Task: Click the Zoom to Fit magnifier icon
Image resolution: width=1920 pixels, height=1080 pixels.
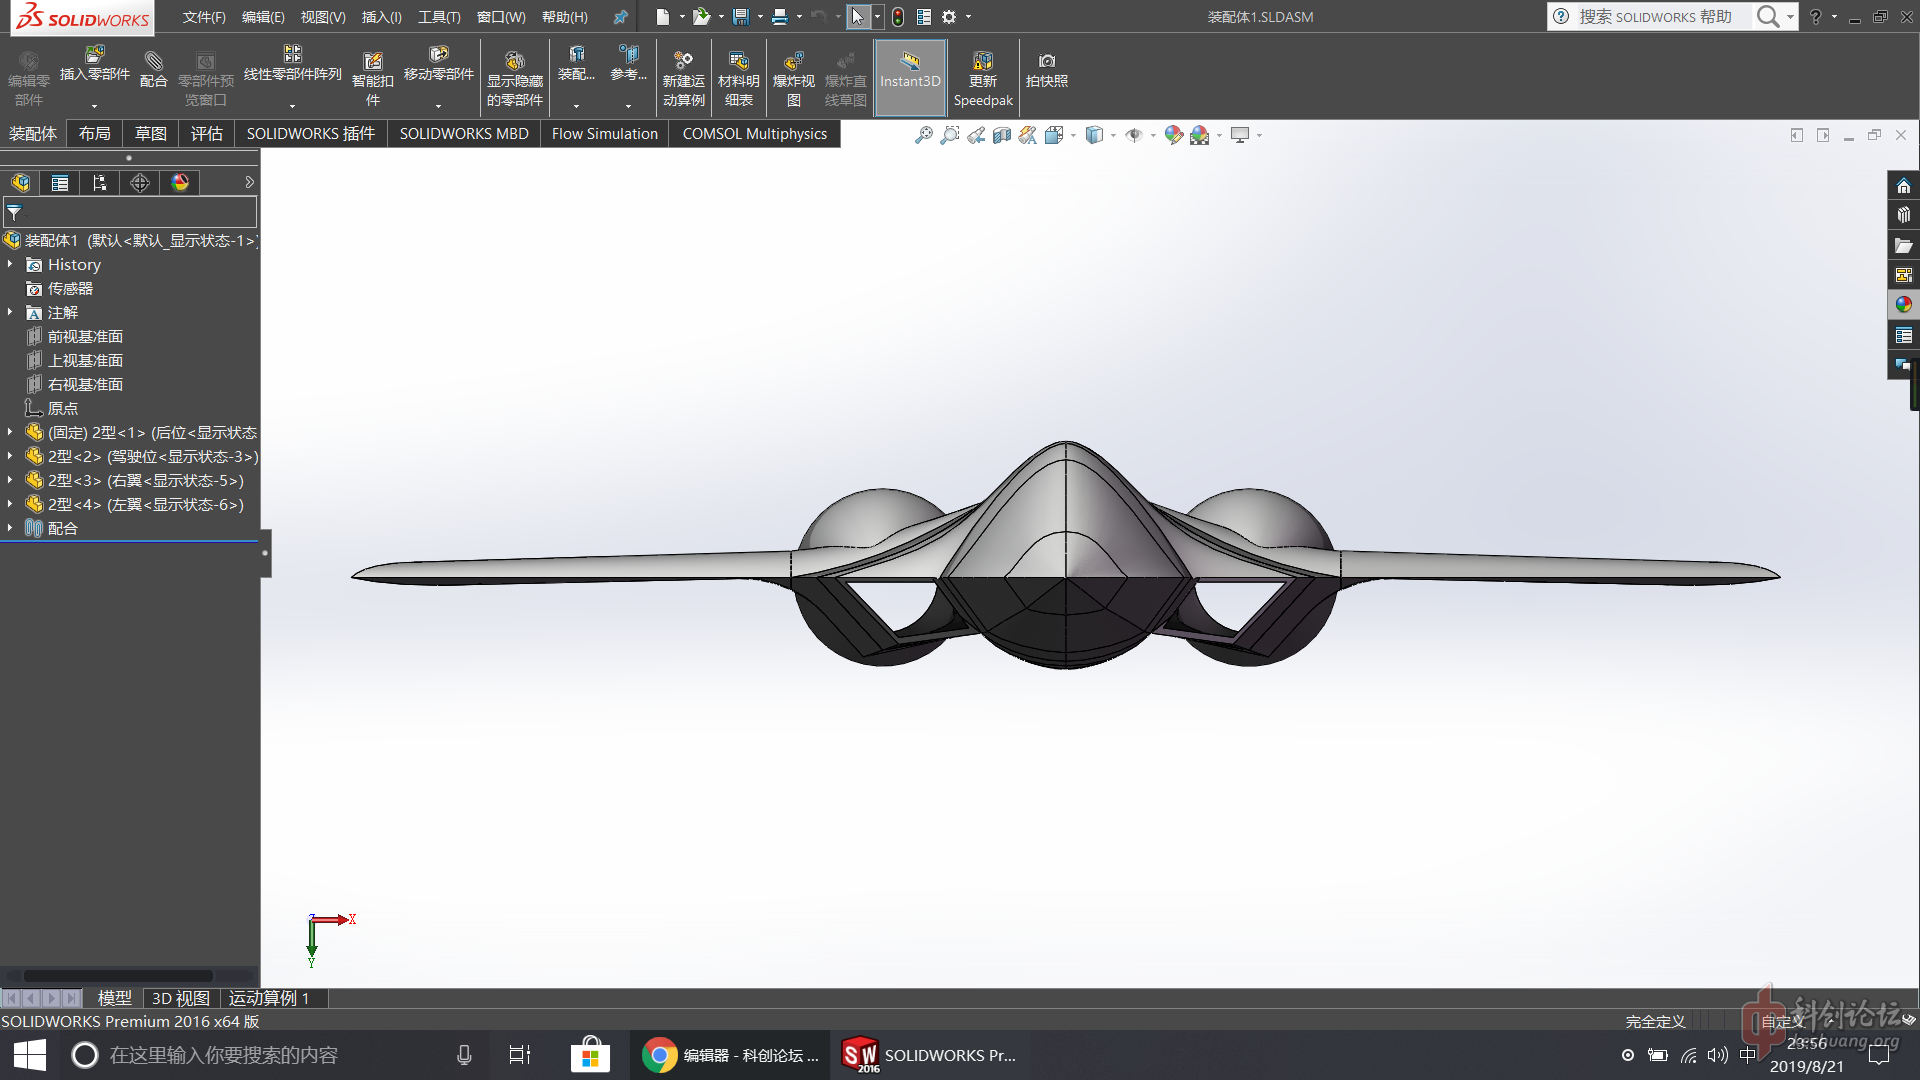Action: point(923,135)
